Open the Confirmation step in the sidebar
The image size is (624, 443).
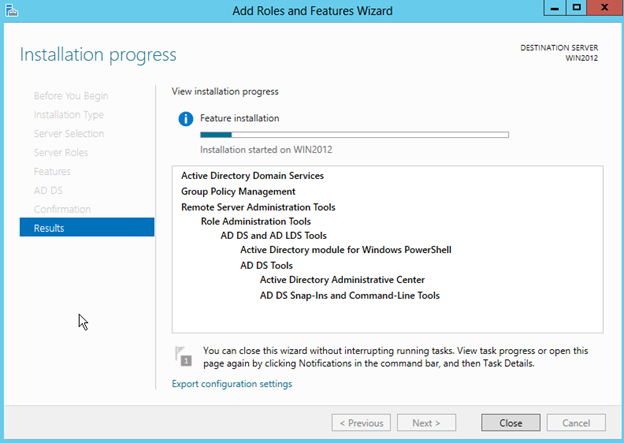click(62, 209)
